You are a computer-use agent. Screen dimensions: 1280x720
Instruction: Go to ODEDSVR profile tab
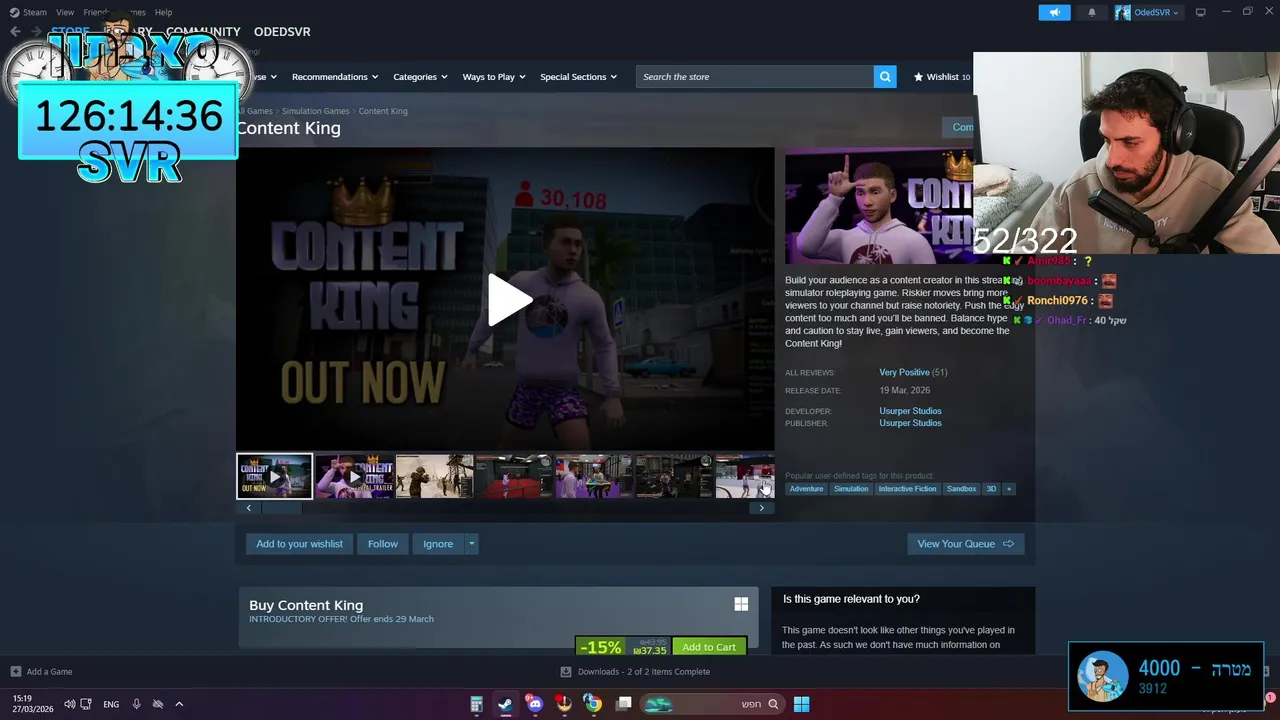click(282, 32)
